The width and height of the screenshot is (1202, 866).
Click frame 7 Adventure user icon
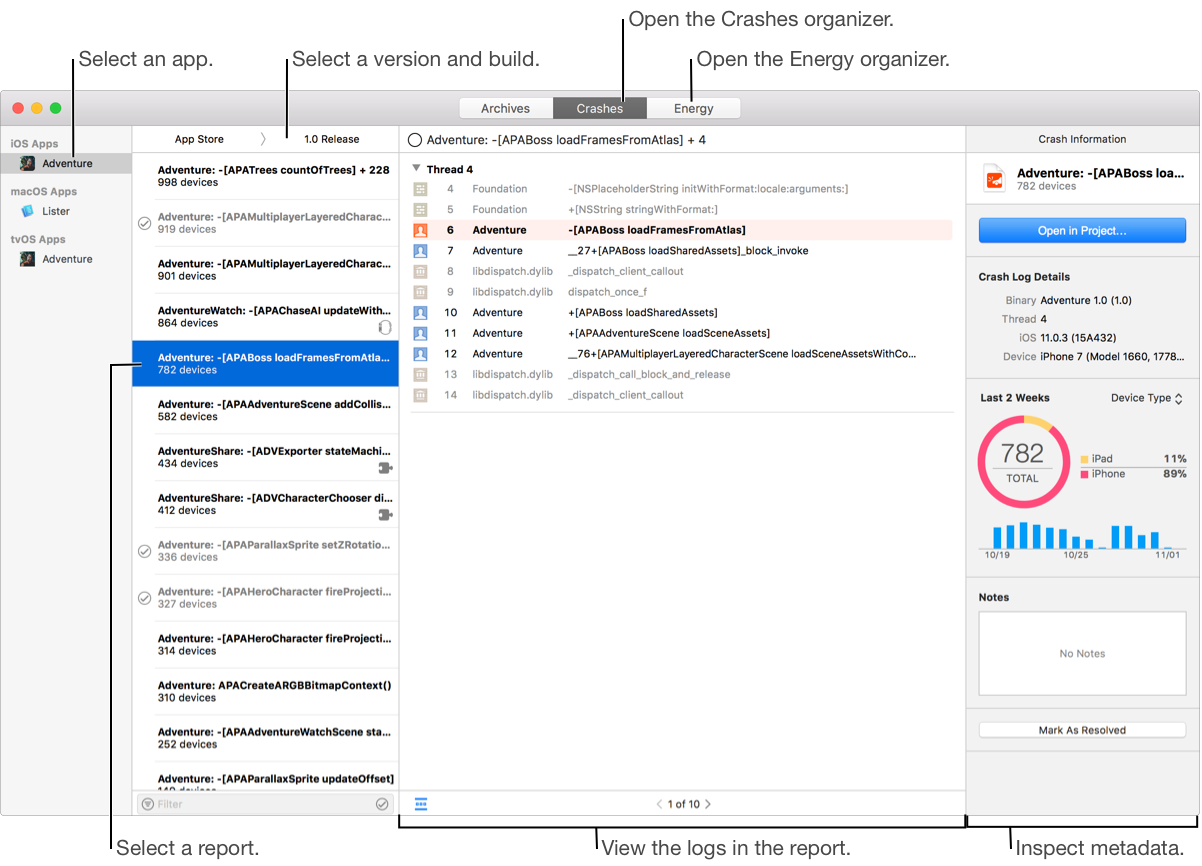421,251
